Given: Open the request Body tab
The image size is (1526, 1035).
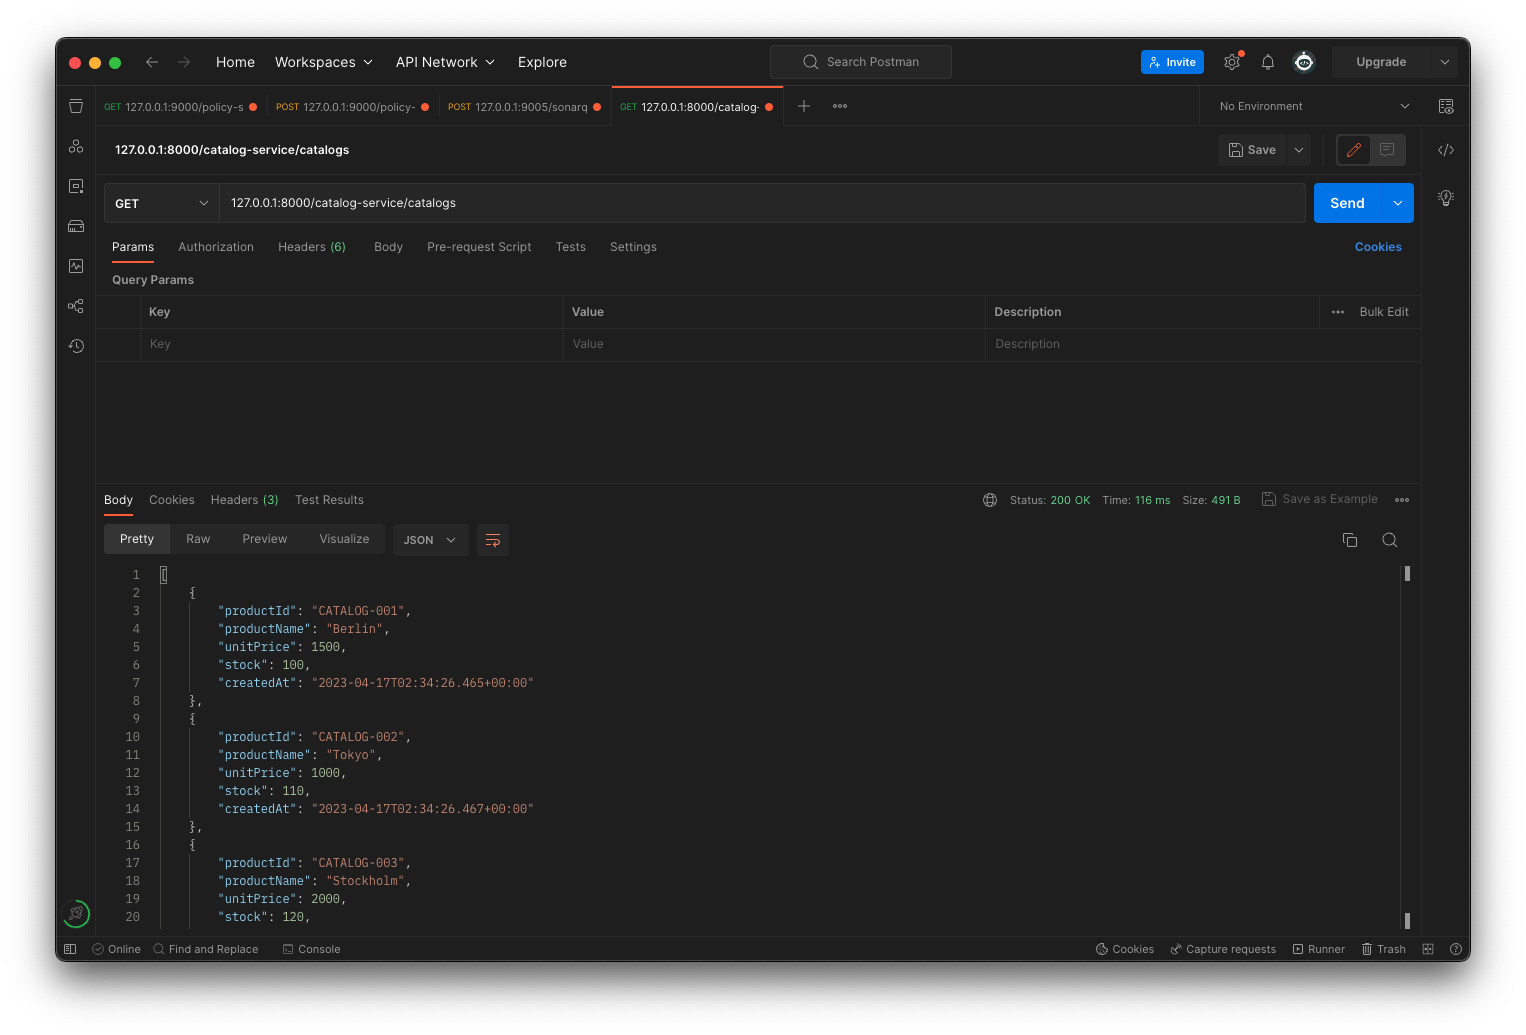Looking at the screenshot, I should coord(388,247).
